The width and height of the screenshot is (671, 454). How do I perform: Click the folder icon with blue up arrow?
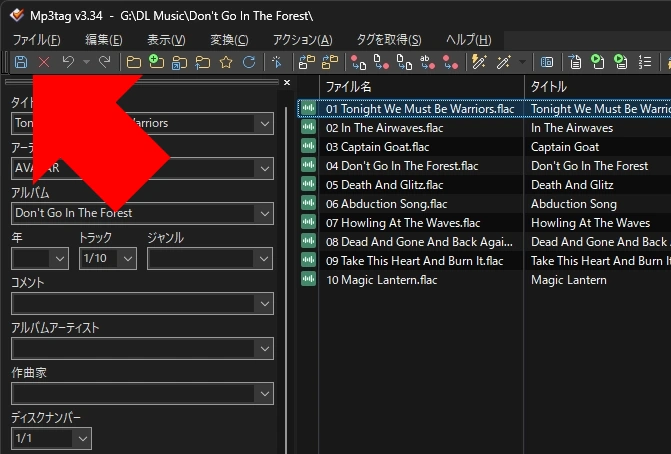click(202, 62)
